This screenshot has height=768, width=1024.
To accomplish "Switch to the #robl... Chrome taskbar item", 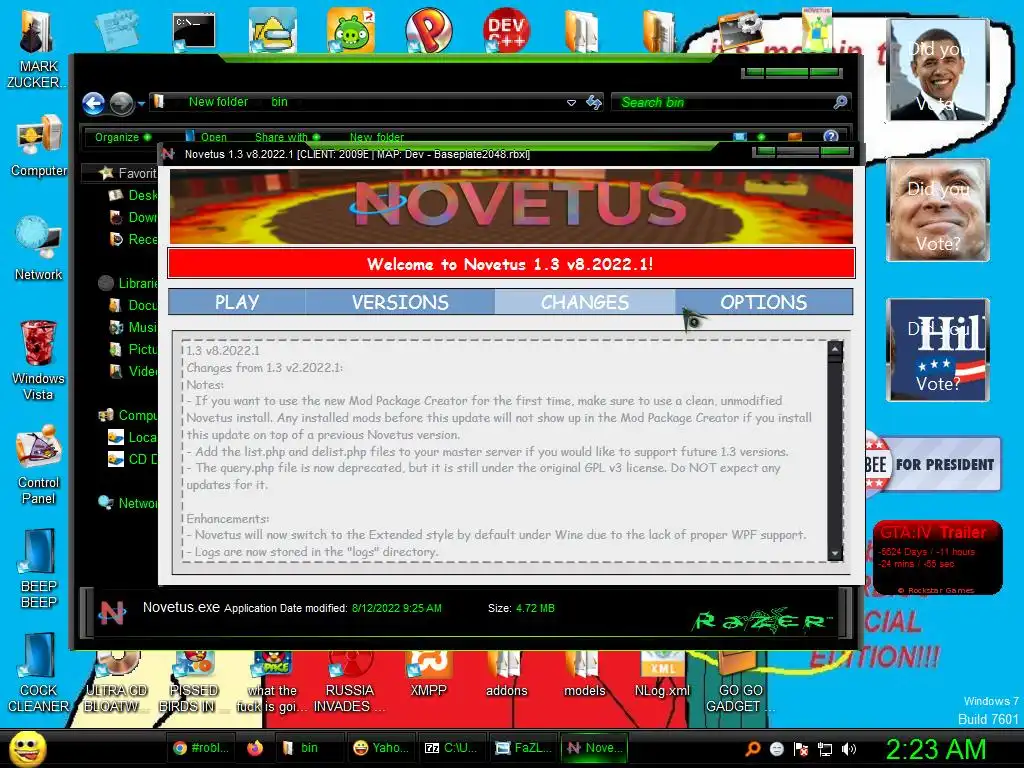I will pos(200,748).
